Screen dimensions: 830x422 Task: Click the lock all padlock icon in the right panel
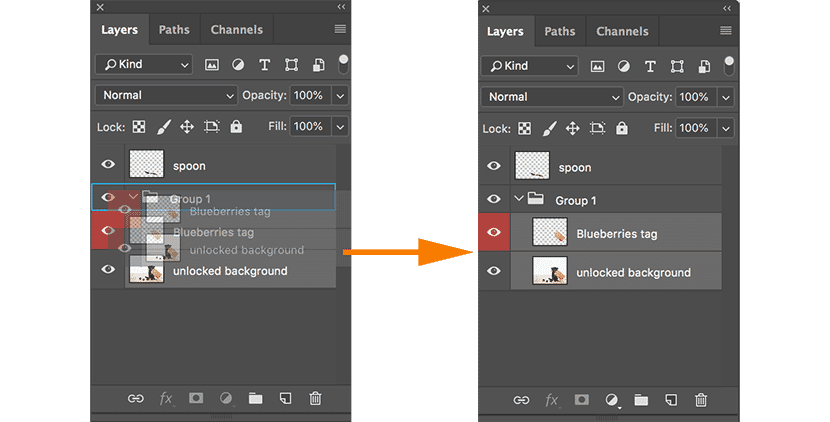pyautogui.click(x=622, y=129)
